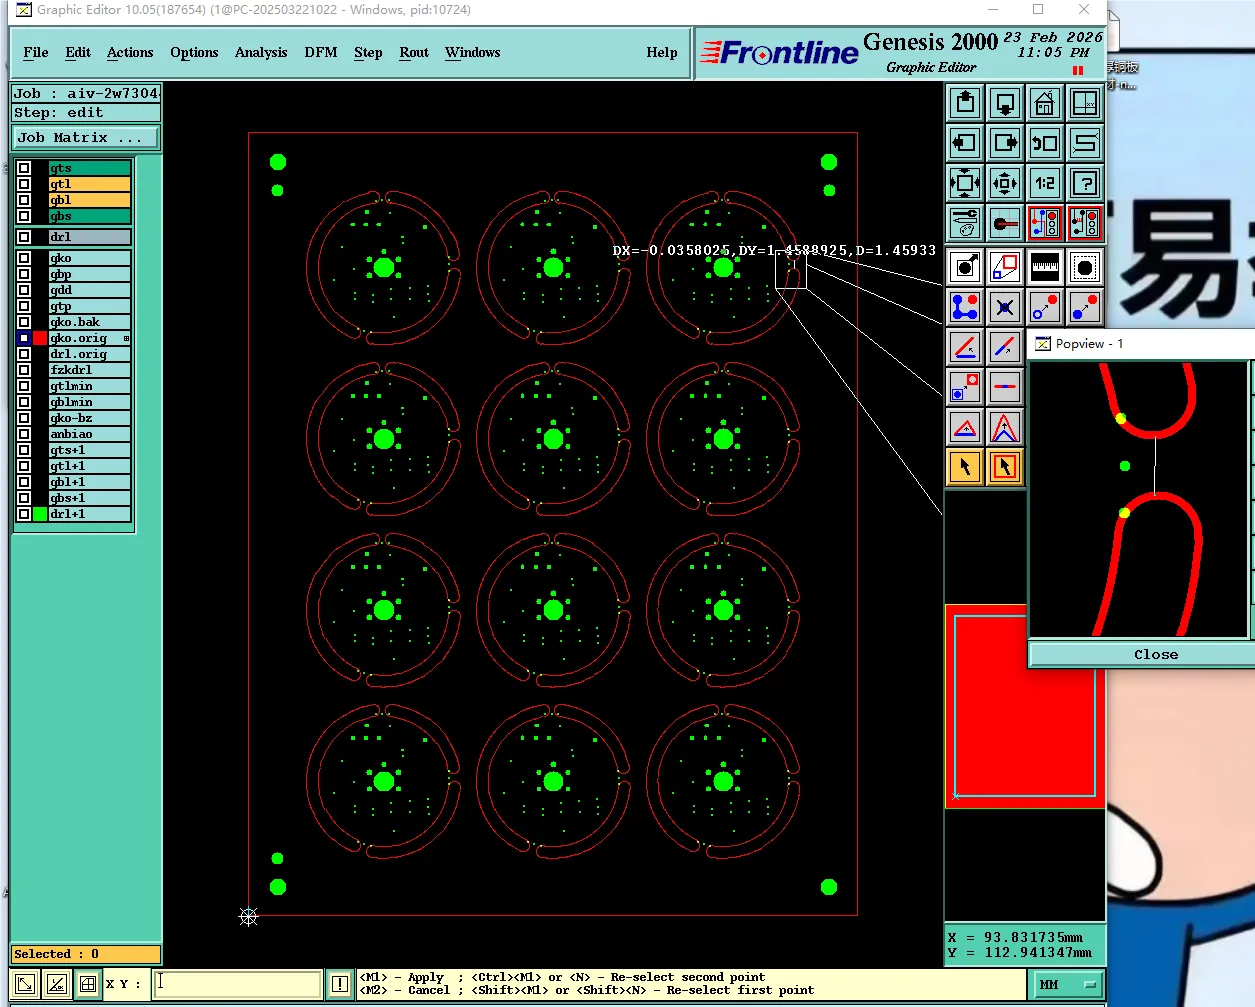Close the Popview window

click(x=1155, y=654)
